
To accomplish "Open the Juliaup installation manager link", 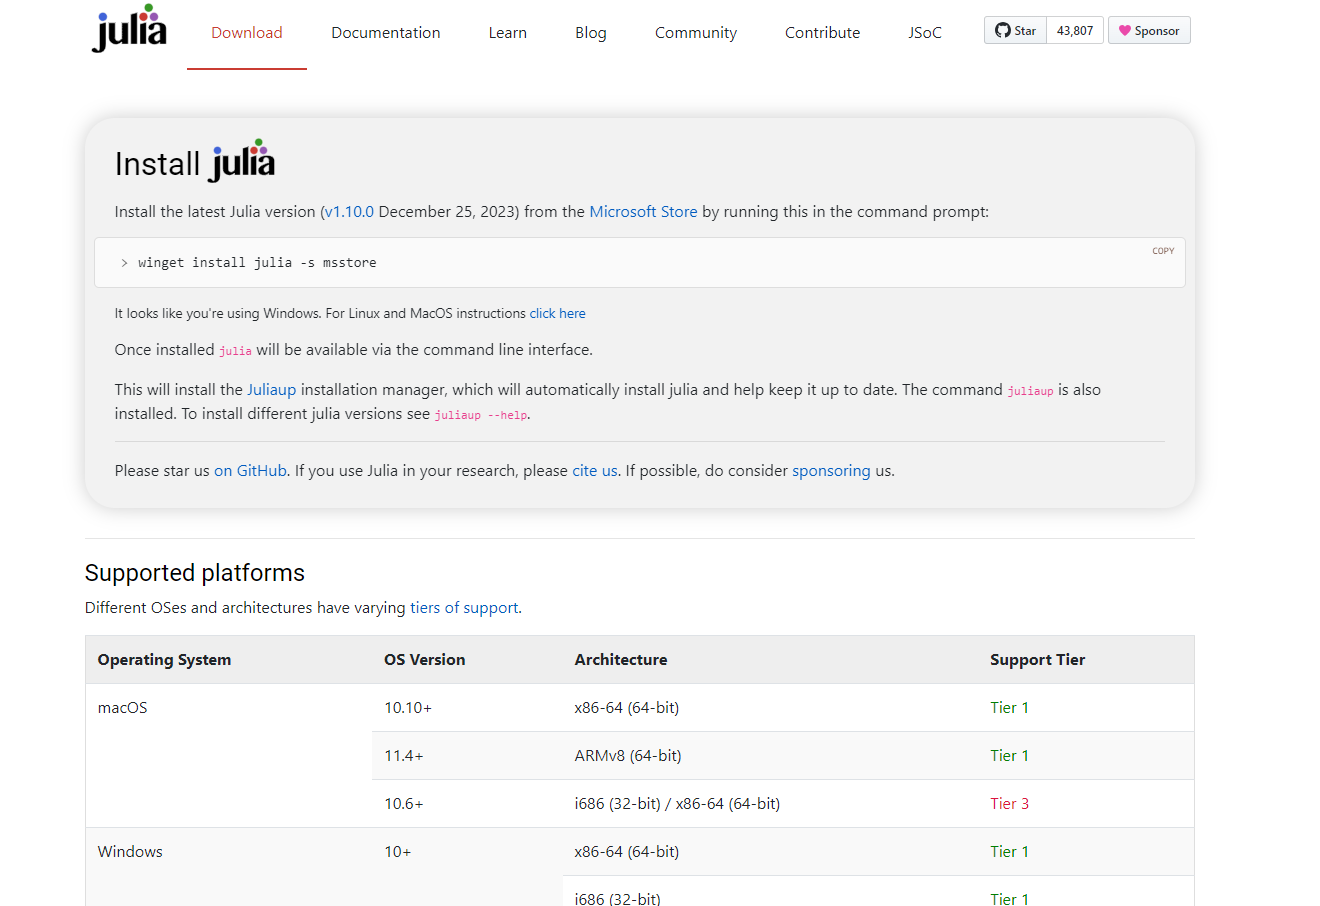I will 272,390.
